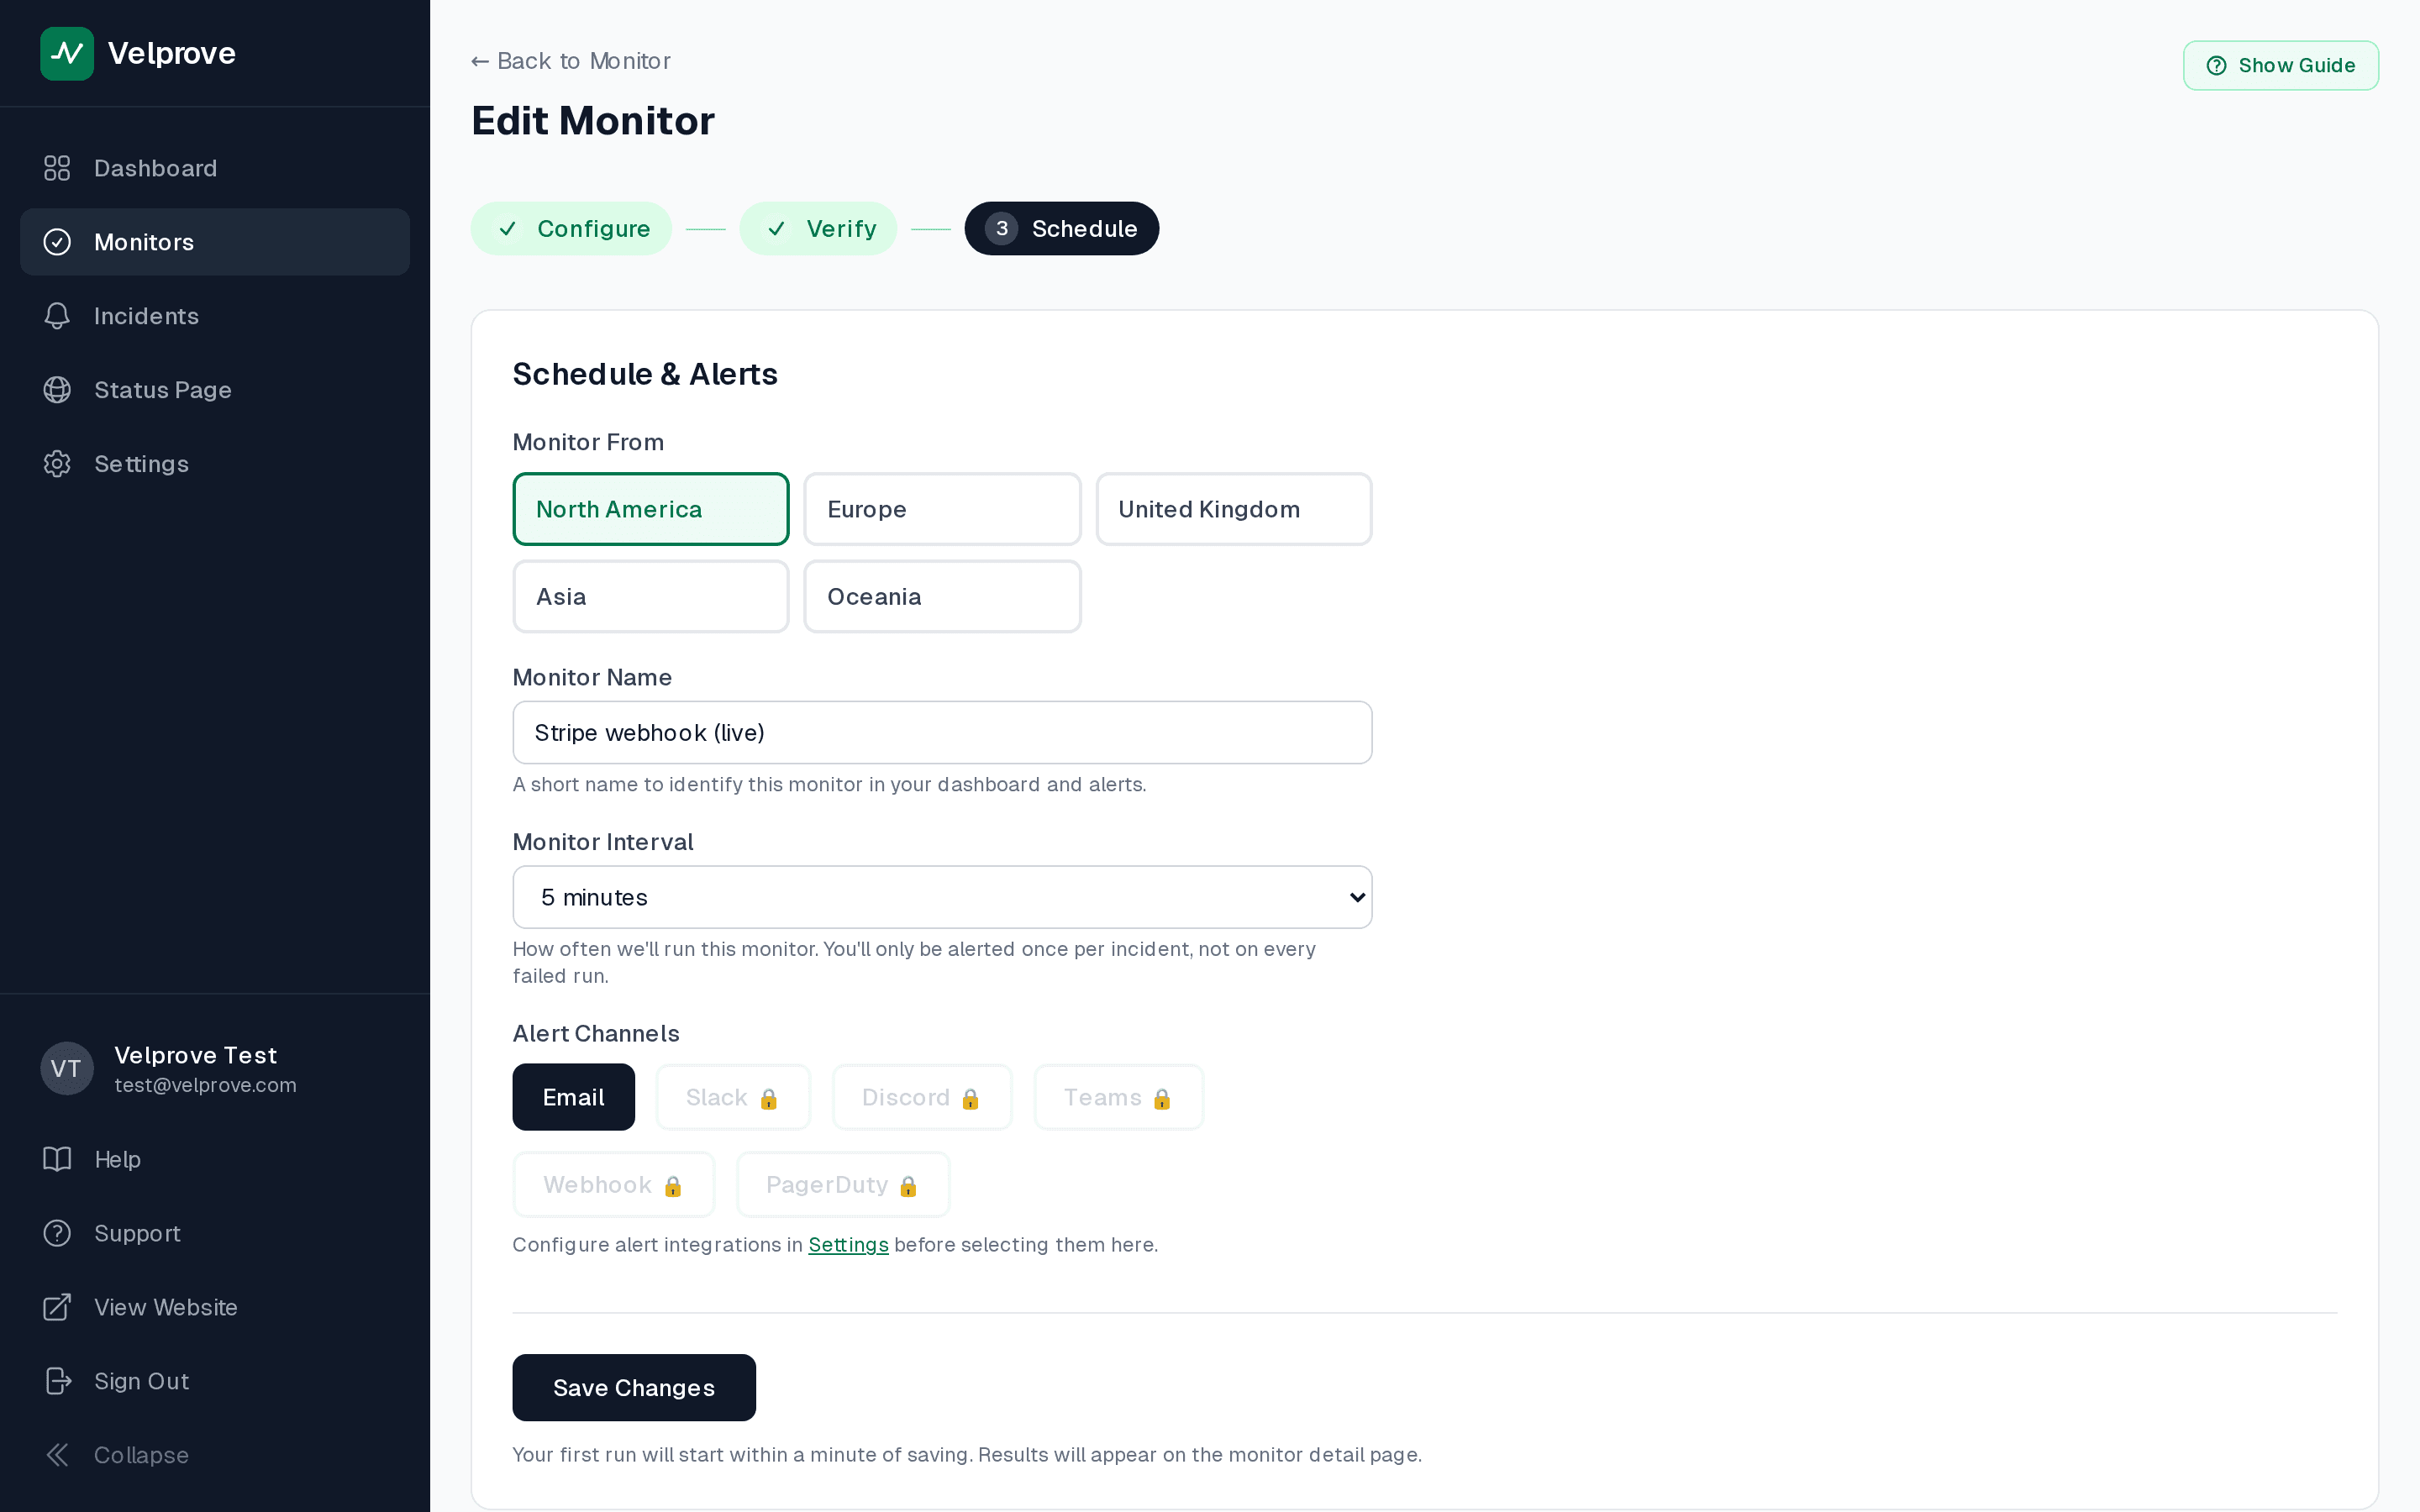Image resolution: width=2420 pixels, height=1512 pixels.
Task: Open the Settings link for alert integrations
Action: coord(848,1245)
